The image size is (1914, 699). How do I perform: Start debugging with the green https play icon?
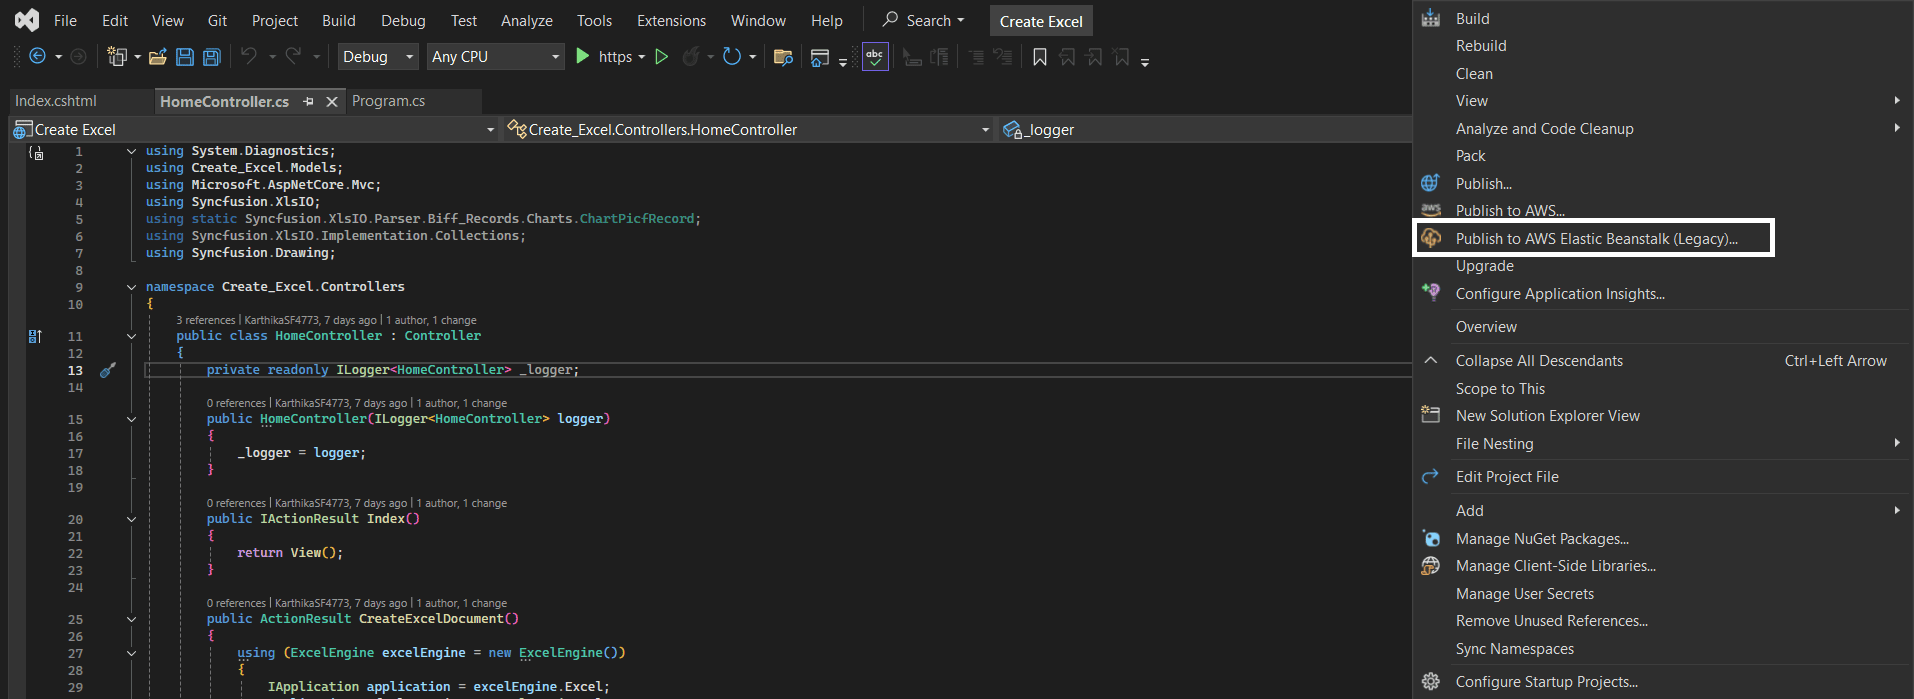pyautogui.click(x=583, y=57)
